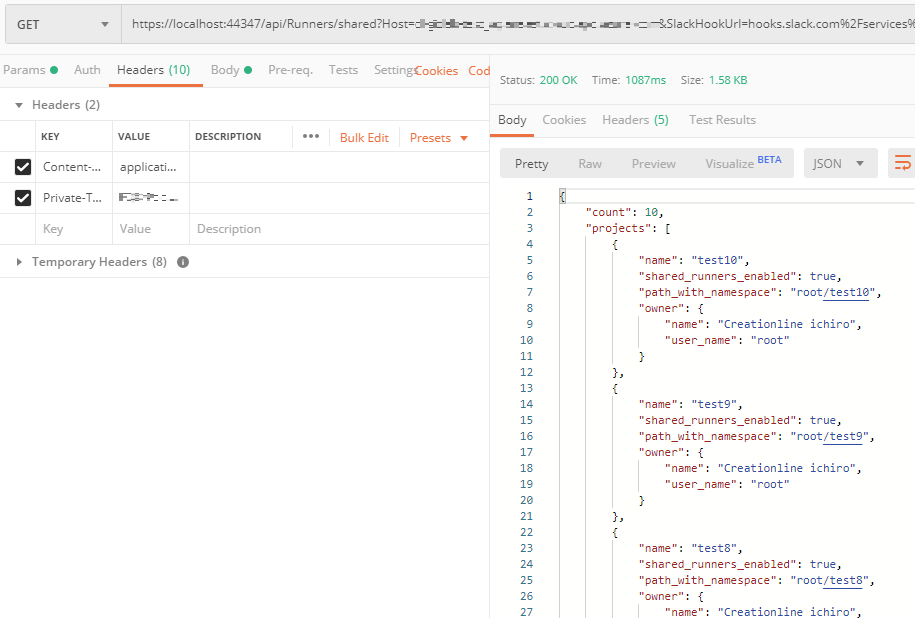Select the Preview view

[x=653, y=163]
